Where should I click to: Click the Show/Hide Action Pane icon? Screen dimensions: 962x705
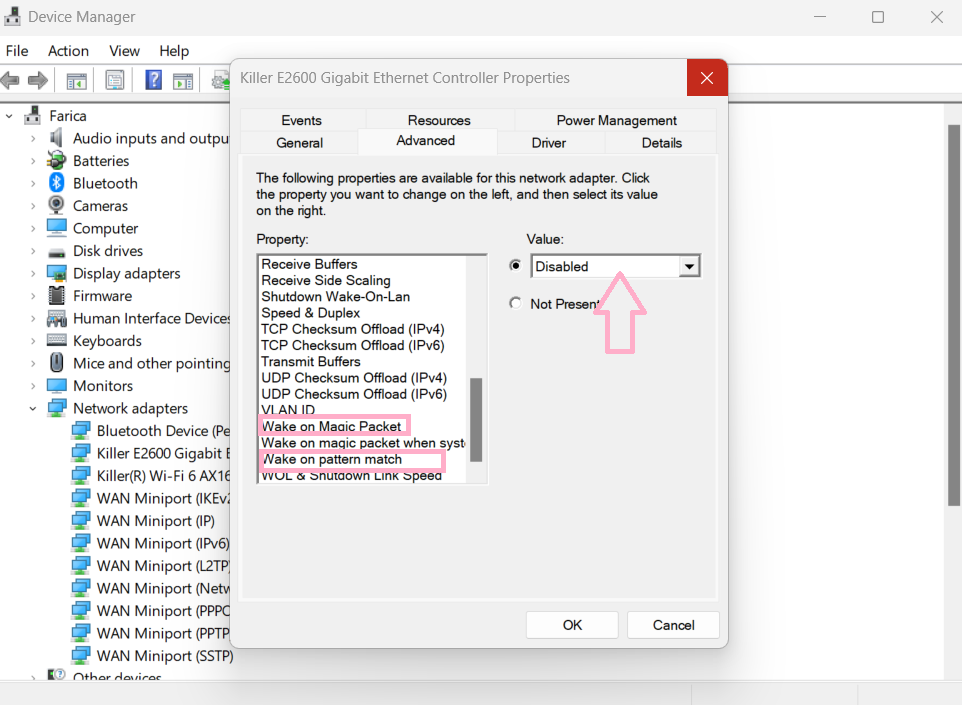[183, 80]
